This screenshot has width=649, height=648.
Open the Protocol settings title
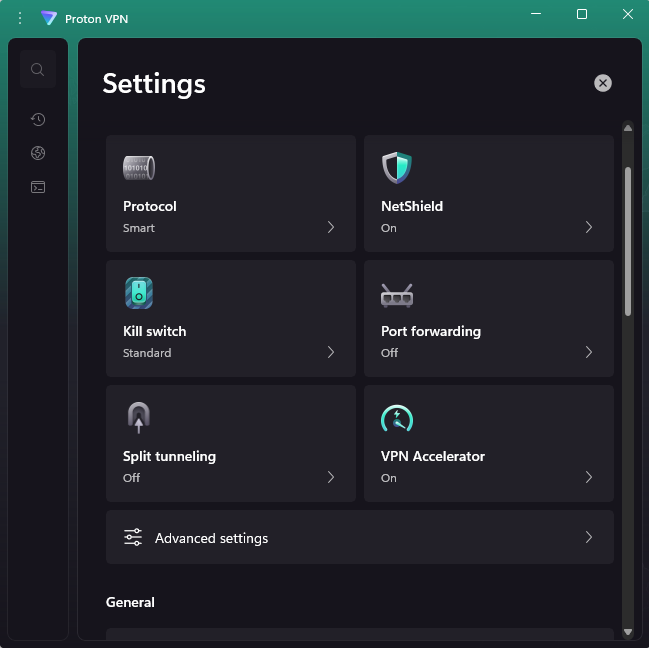(x=150, y=206)
